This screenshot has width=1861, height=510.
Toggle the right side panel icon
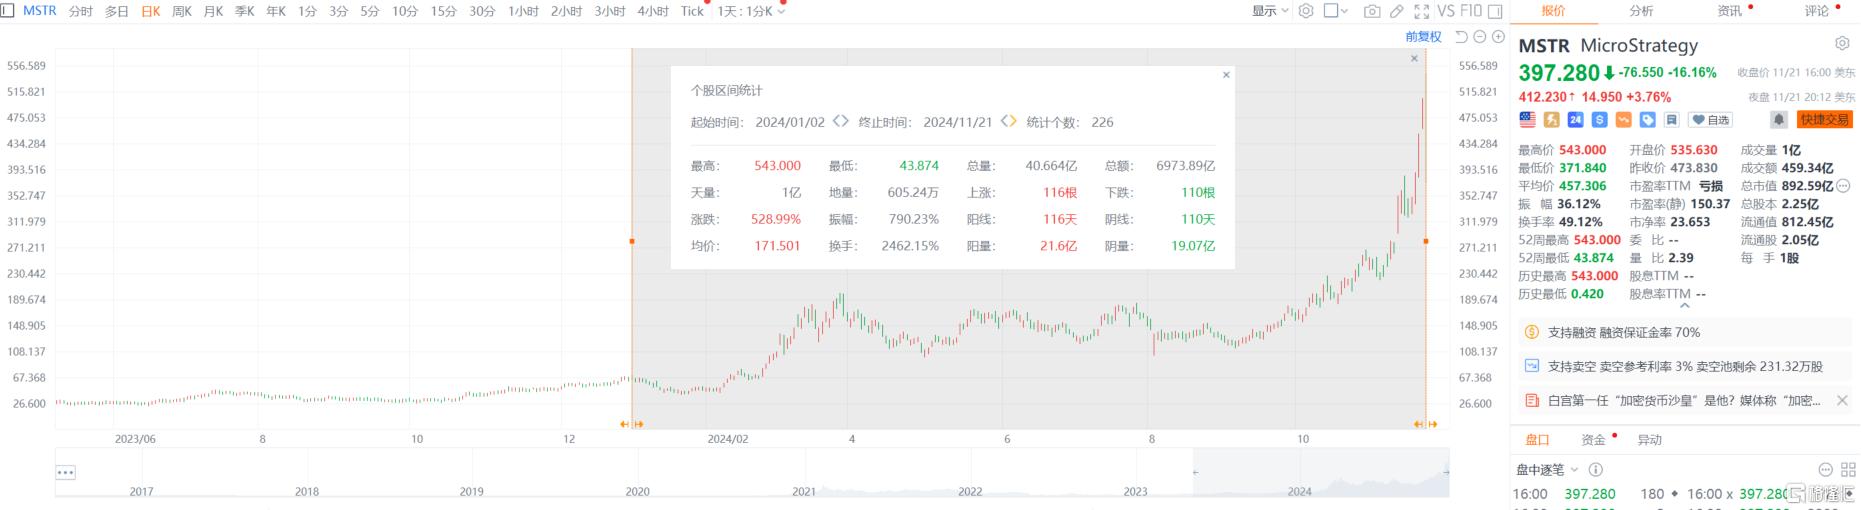tap(1495, 11)
